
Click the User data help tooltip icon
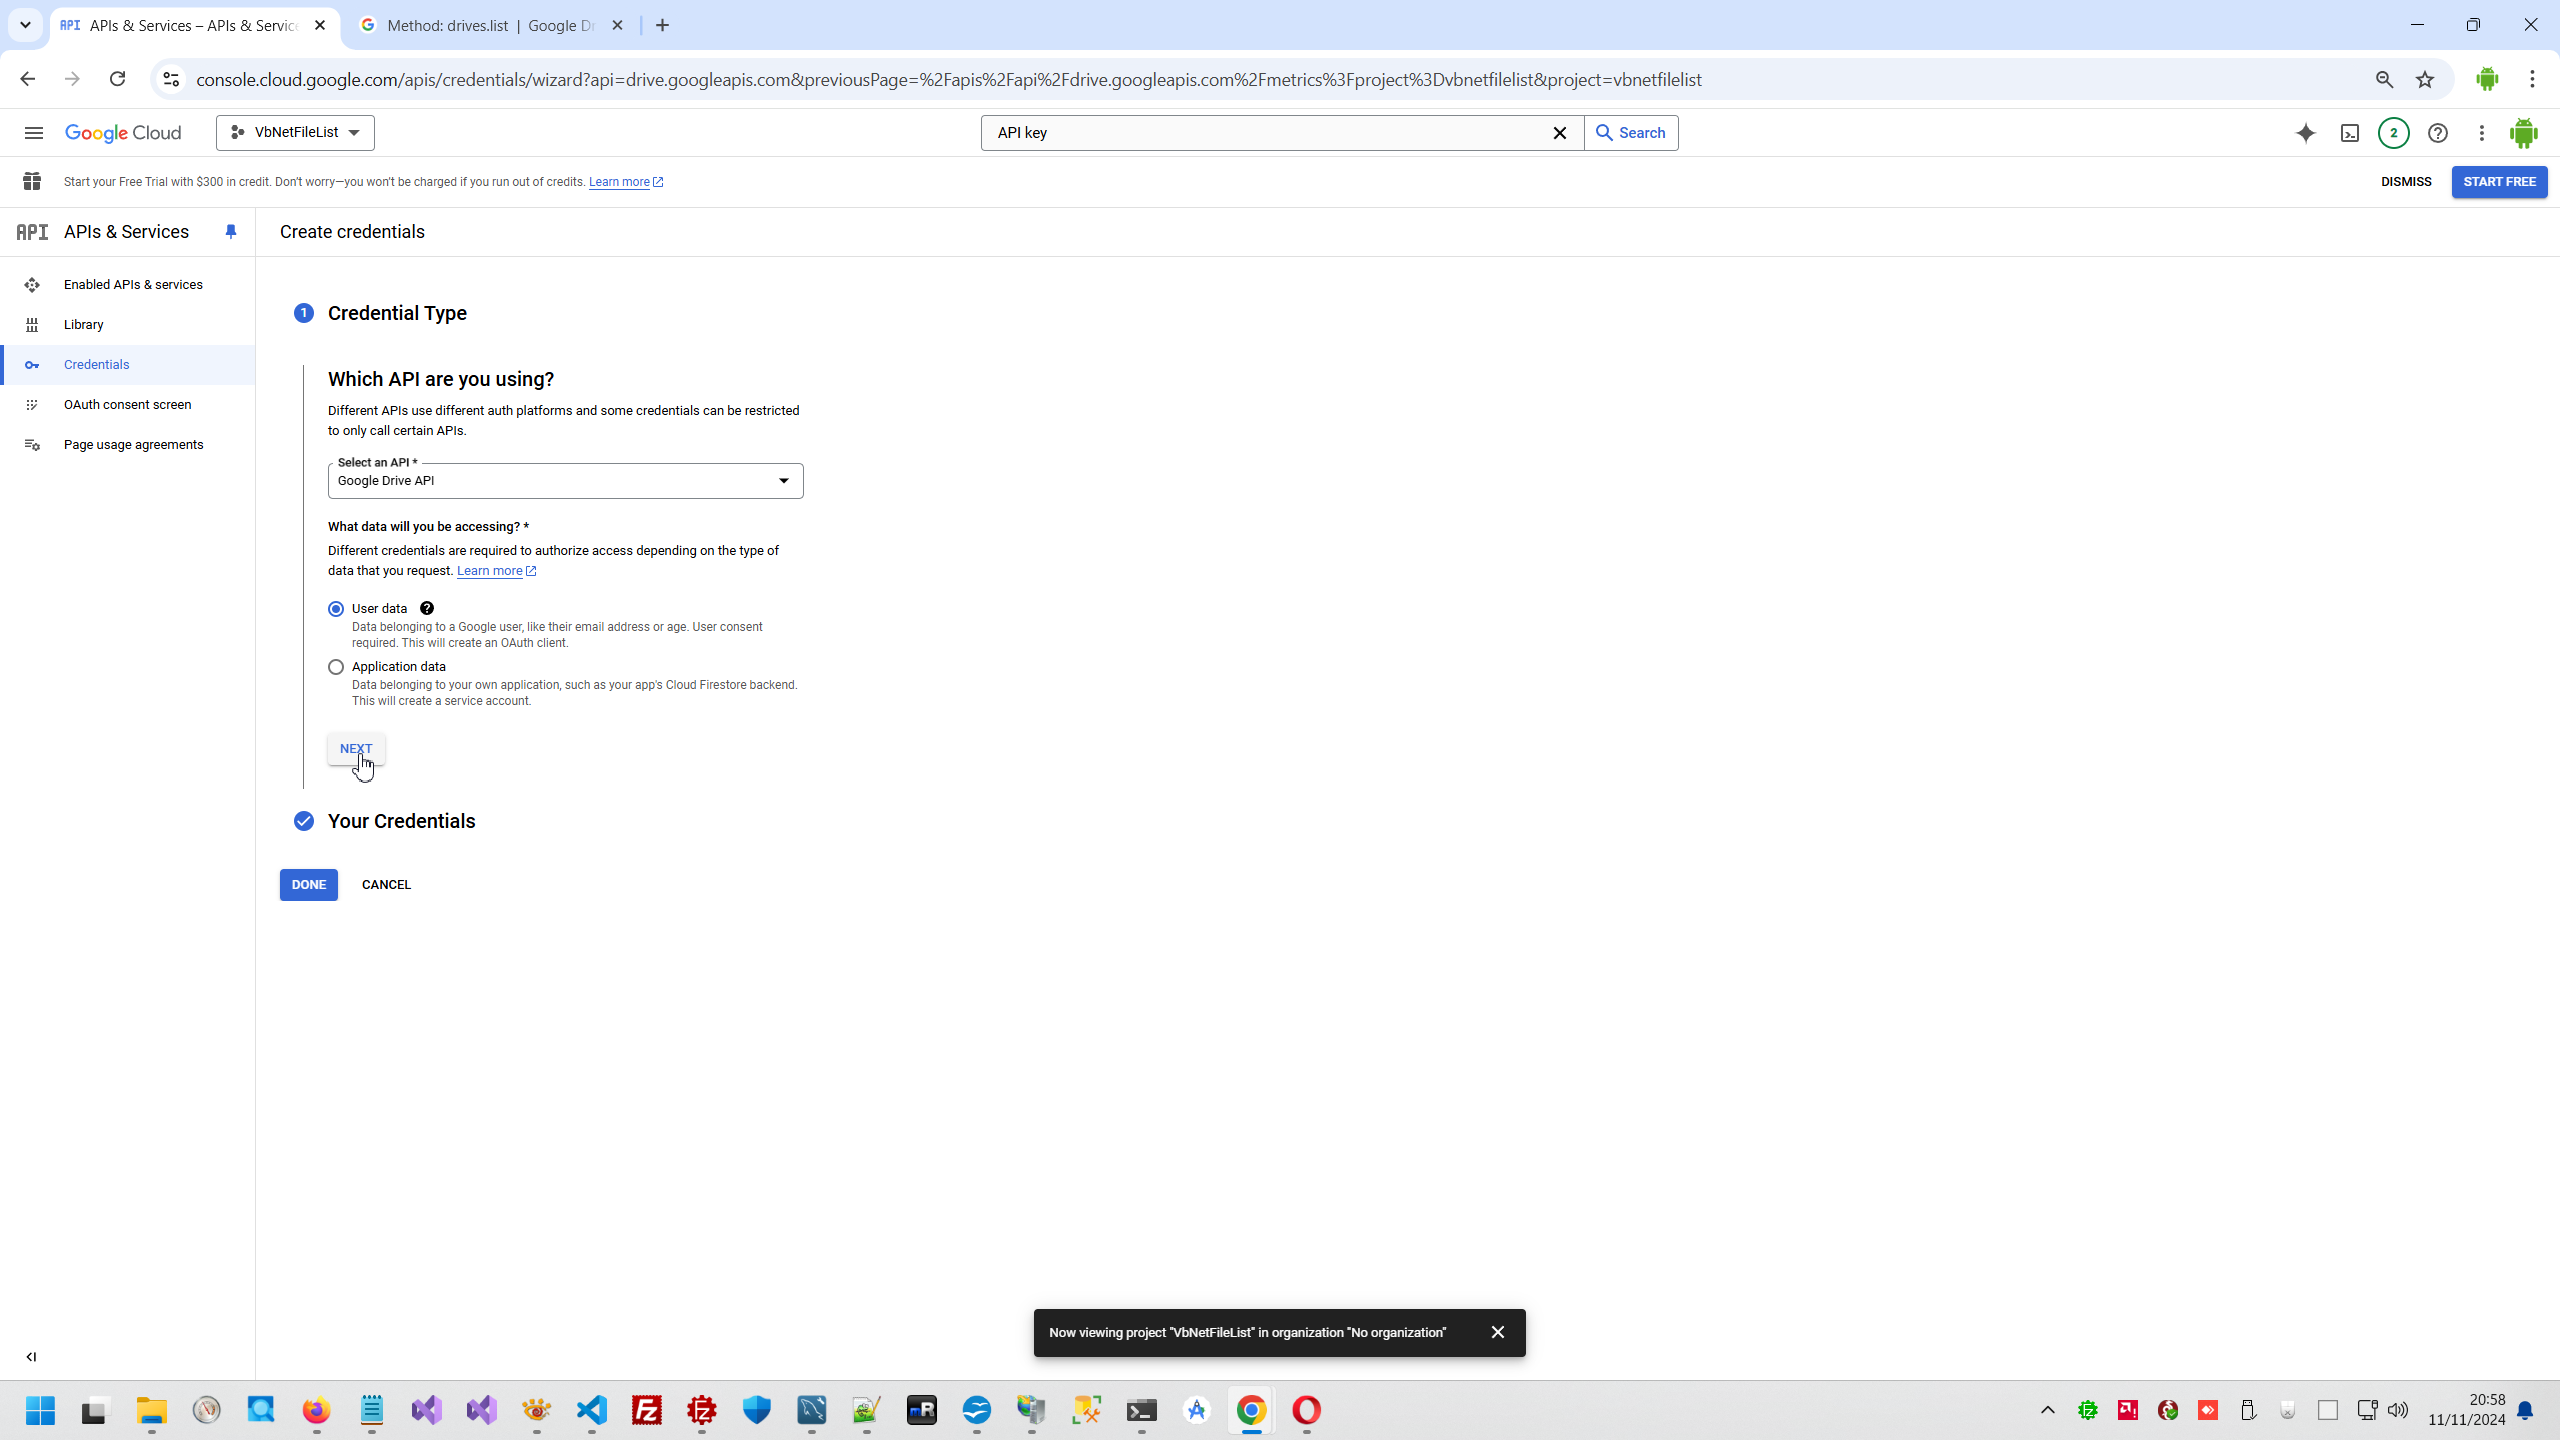pyautogui.click(x=427, y=608)
